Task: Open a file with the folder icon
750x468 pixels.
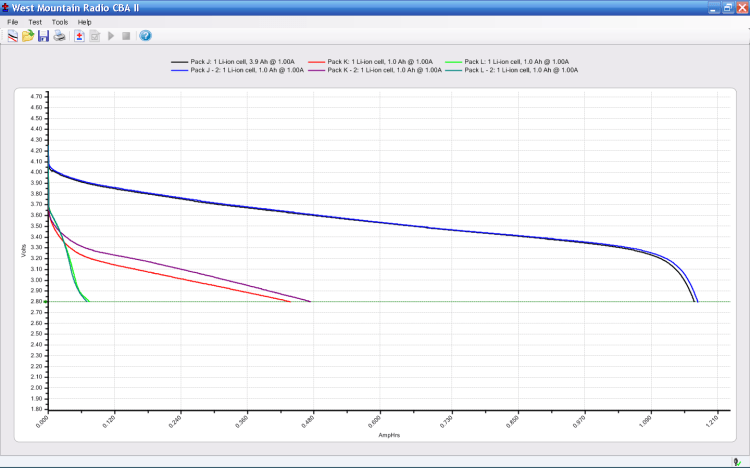Action: 28,36
